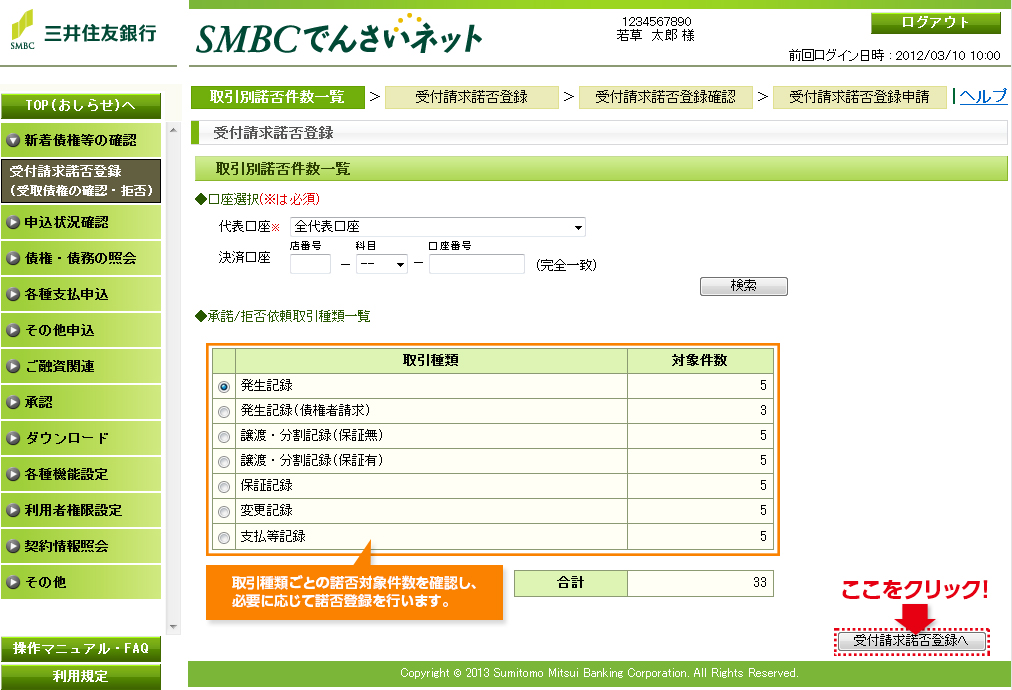Click the 検索 button
Screen dimensions: 1012x690
click(744, 286)
